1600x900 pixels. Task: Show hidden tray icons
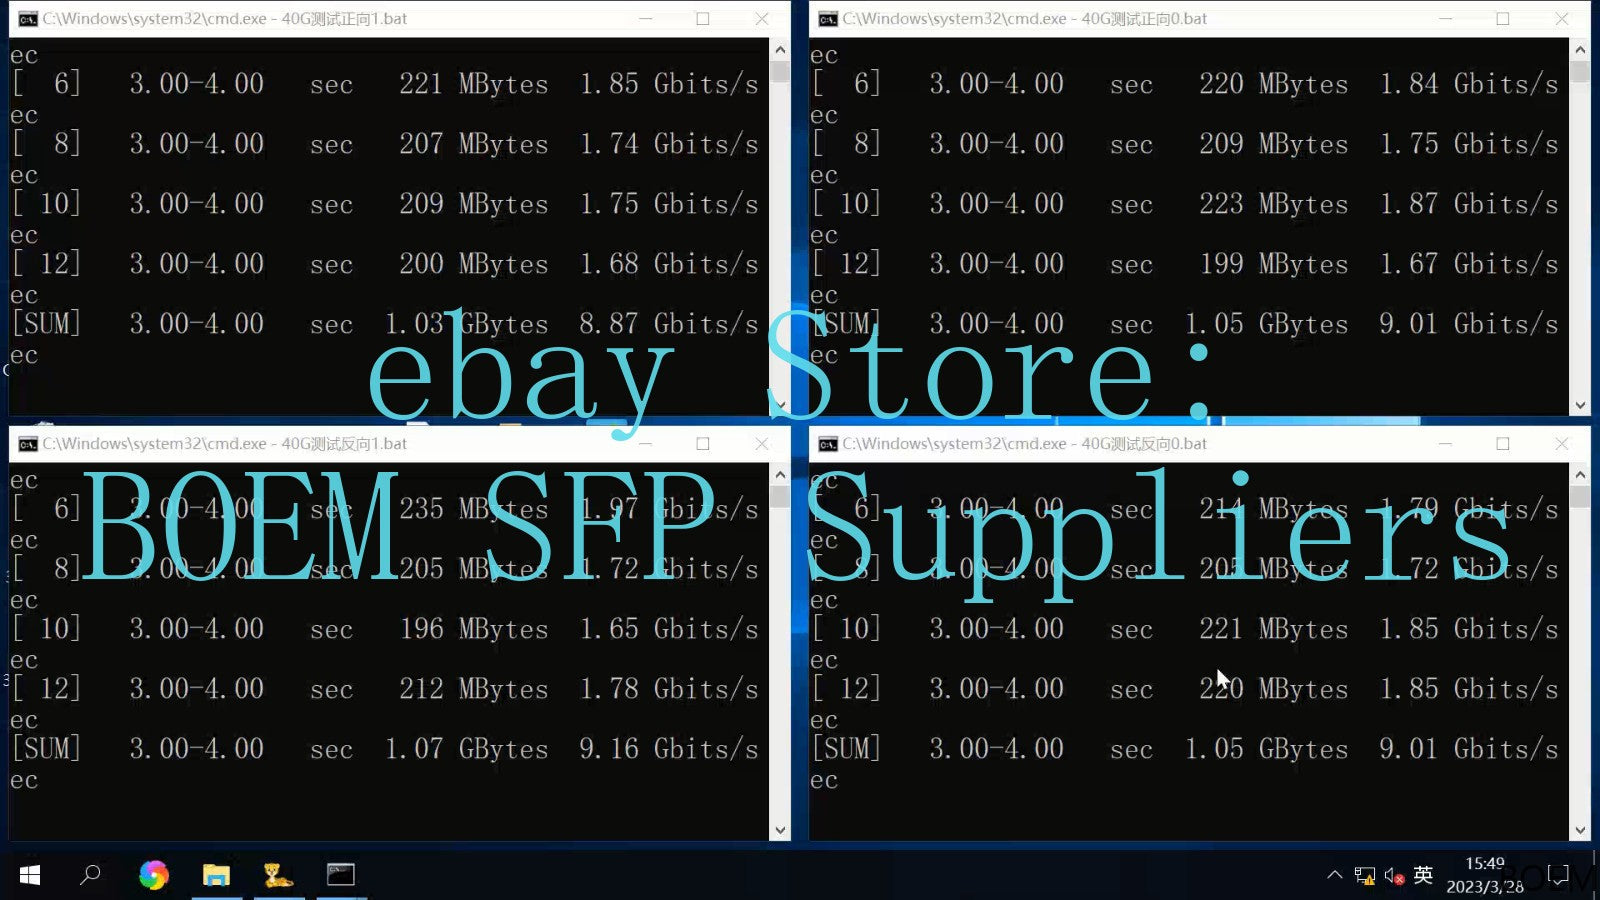(1334, 875)
